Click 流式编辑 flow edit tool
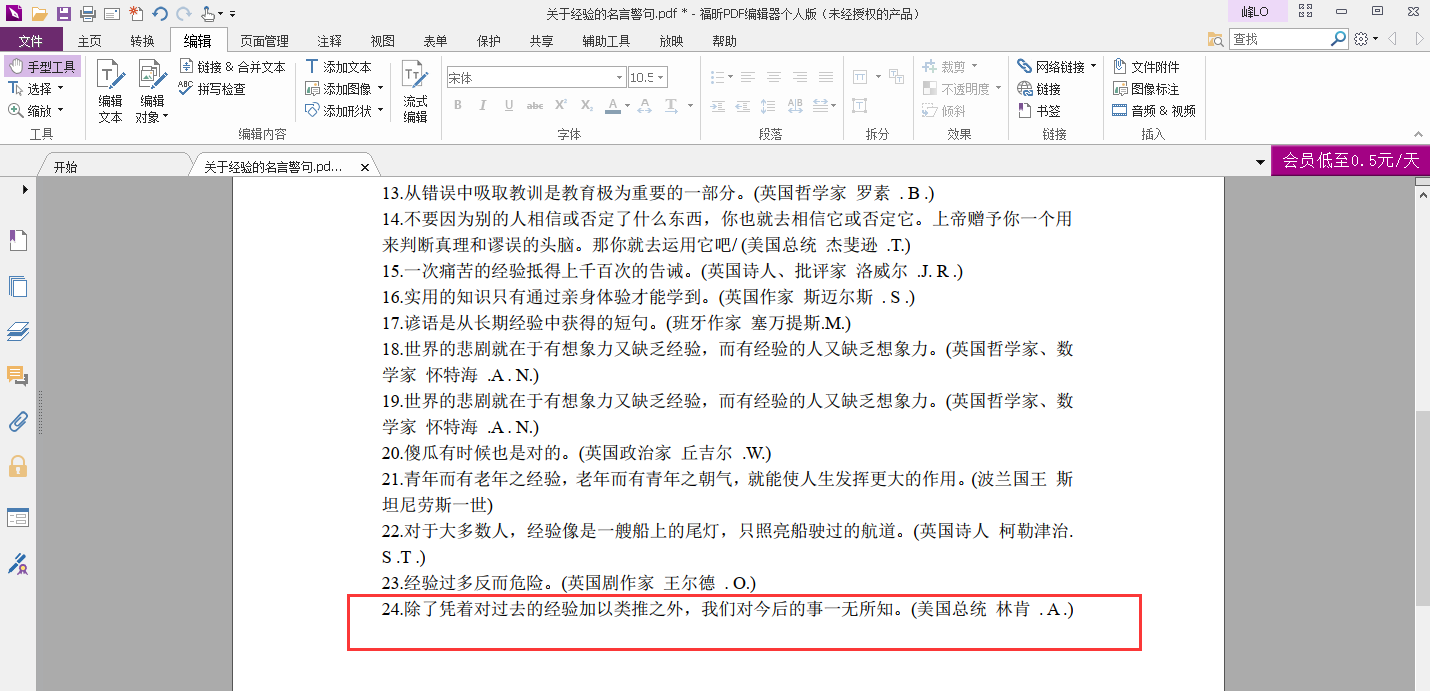The height and width of the screenshot is (691, 1430). pyautogui.click(x=415, y=90)
